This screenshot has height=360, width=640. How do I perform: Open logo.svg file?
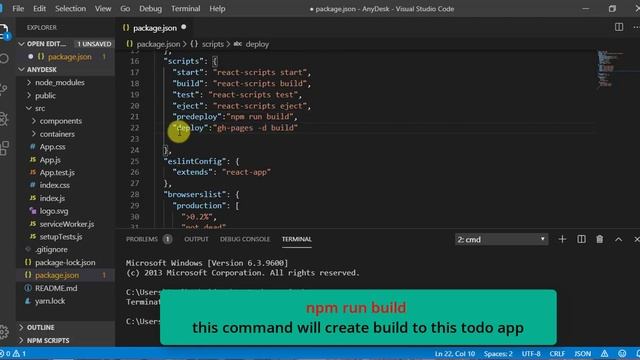tap(53, 211)
